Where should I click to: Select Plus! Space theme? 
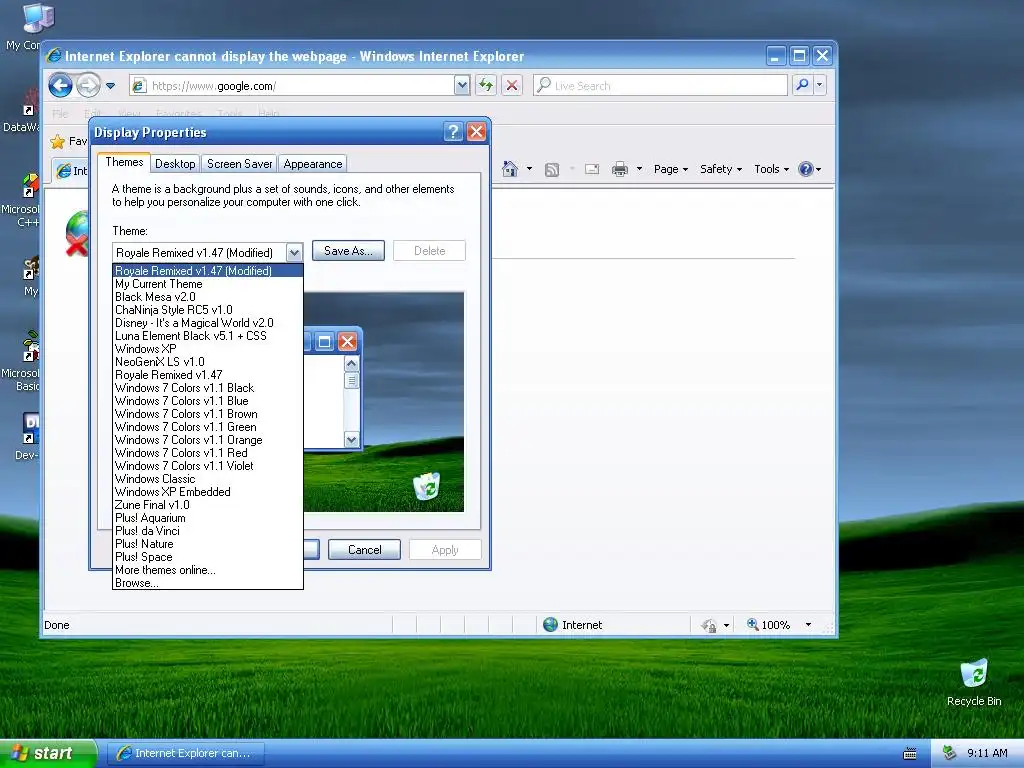(x=208, y=557)
